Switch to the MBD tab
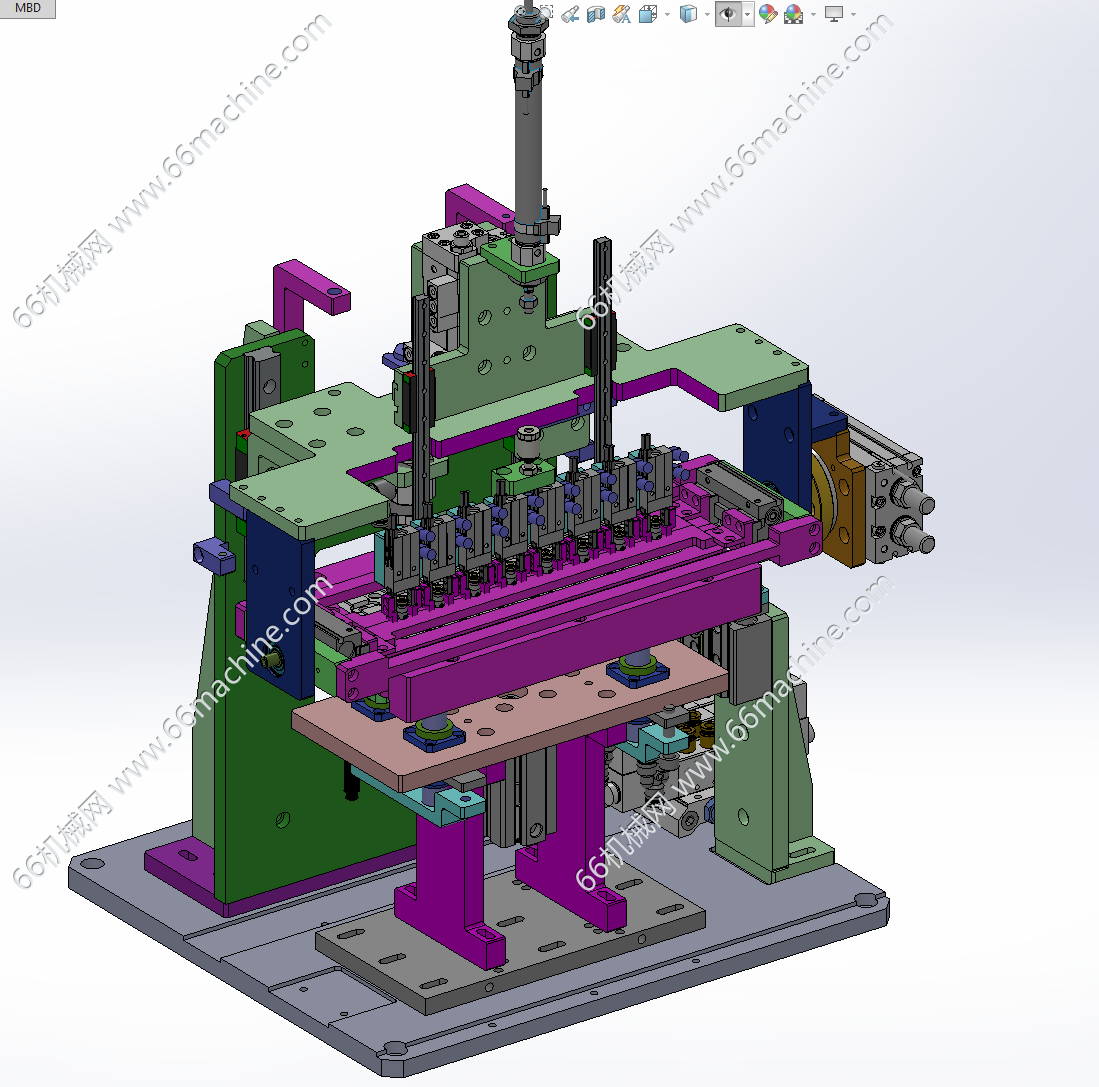Image resolution: width=1099 pixels, height=1087 pixels. click(x=27, y=9)
